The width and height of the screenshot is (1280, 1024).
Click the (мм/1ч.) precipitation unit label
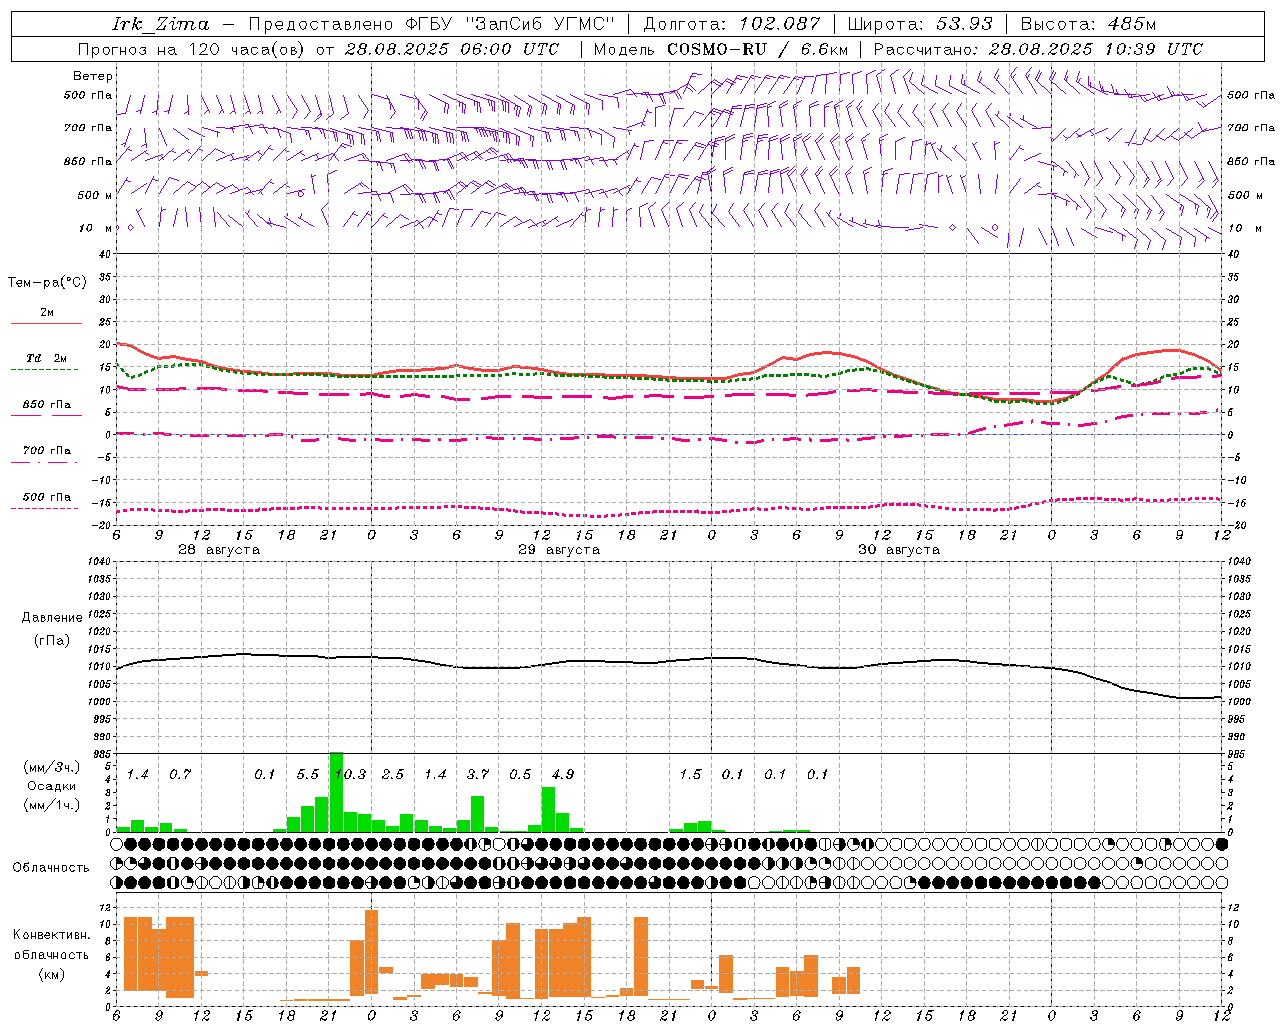point(52,804)
